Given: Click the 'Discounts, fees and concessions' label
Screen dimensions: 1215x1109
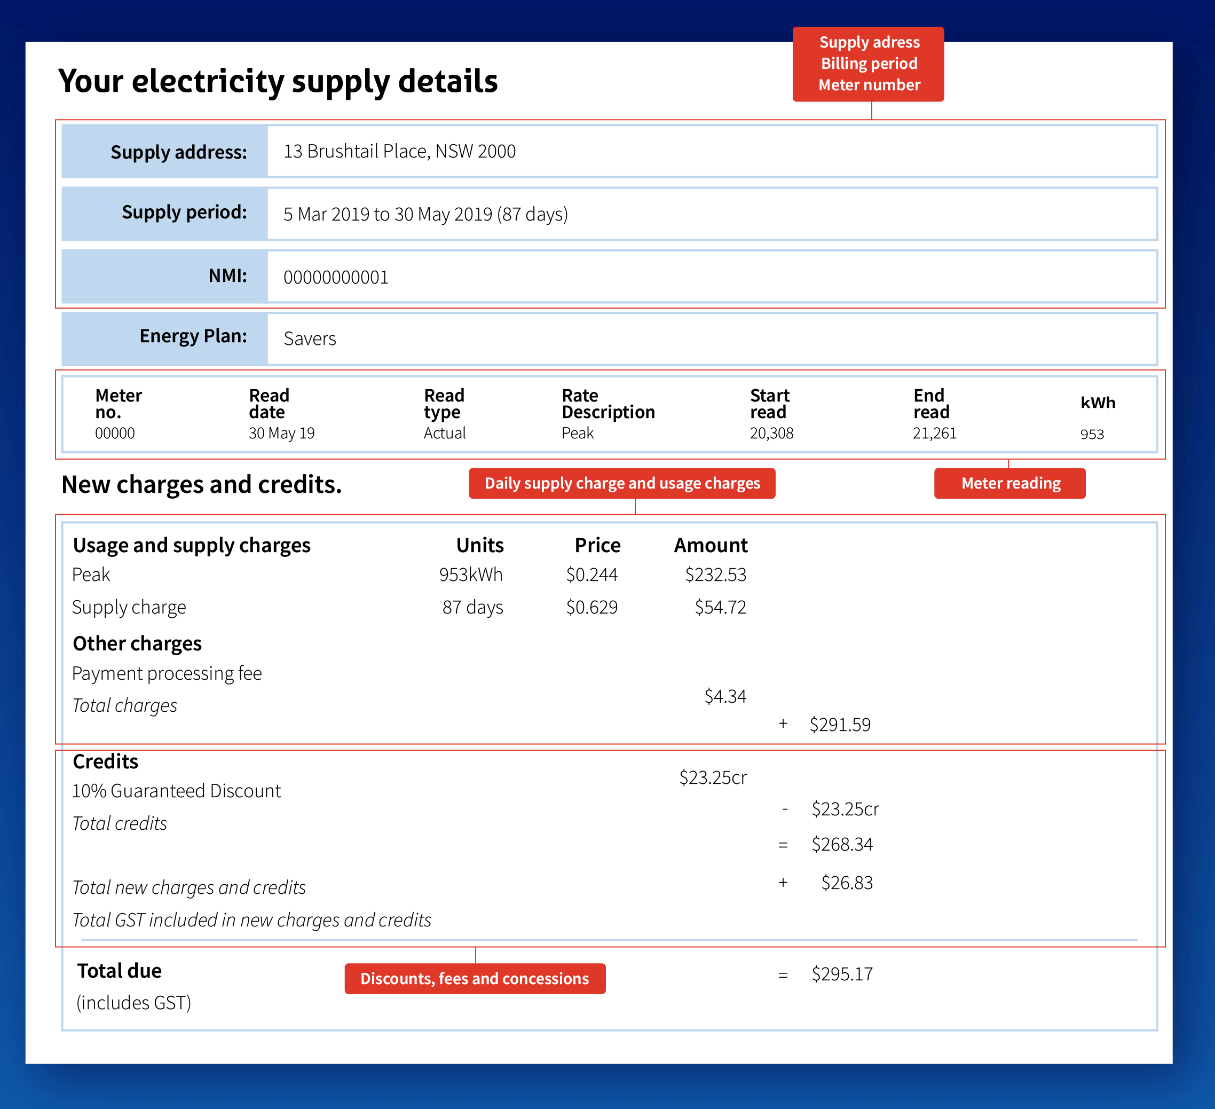Looking at the screenshot, I should tap(475, 979).
